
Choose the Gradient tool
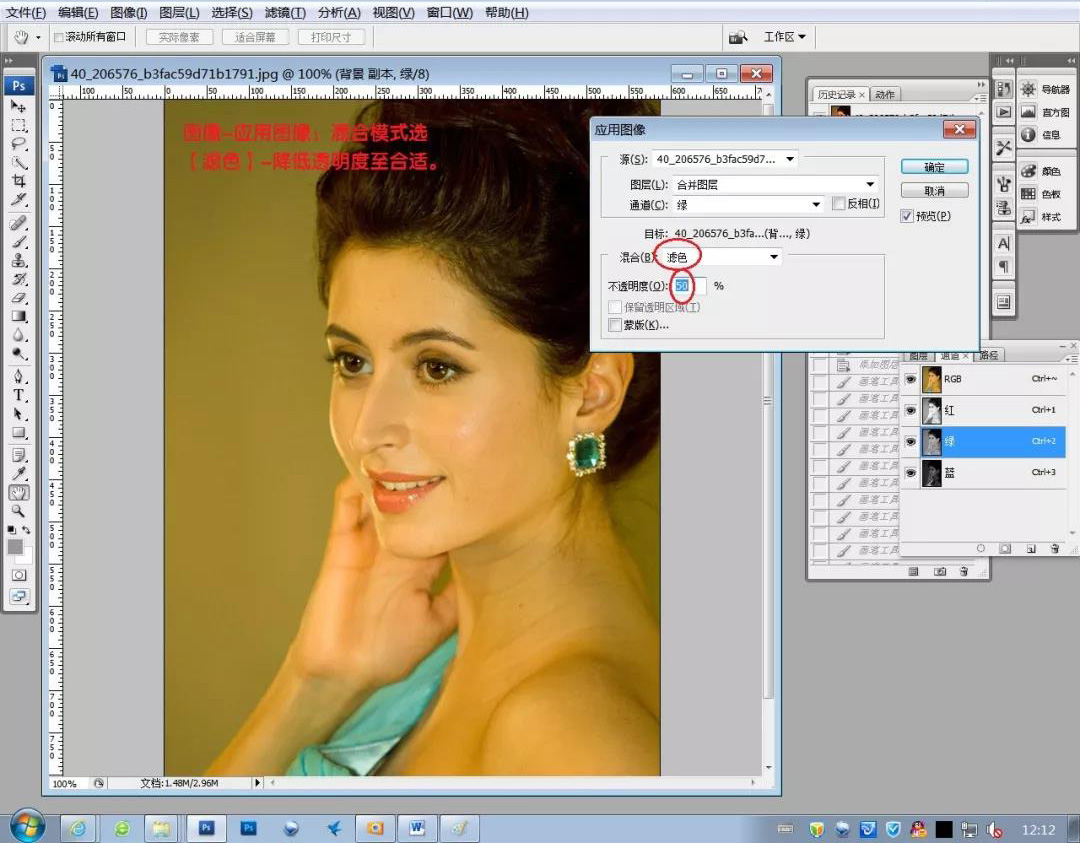[19, 316]
